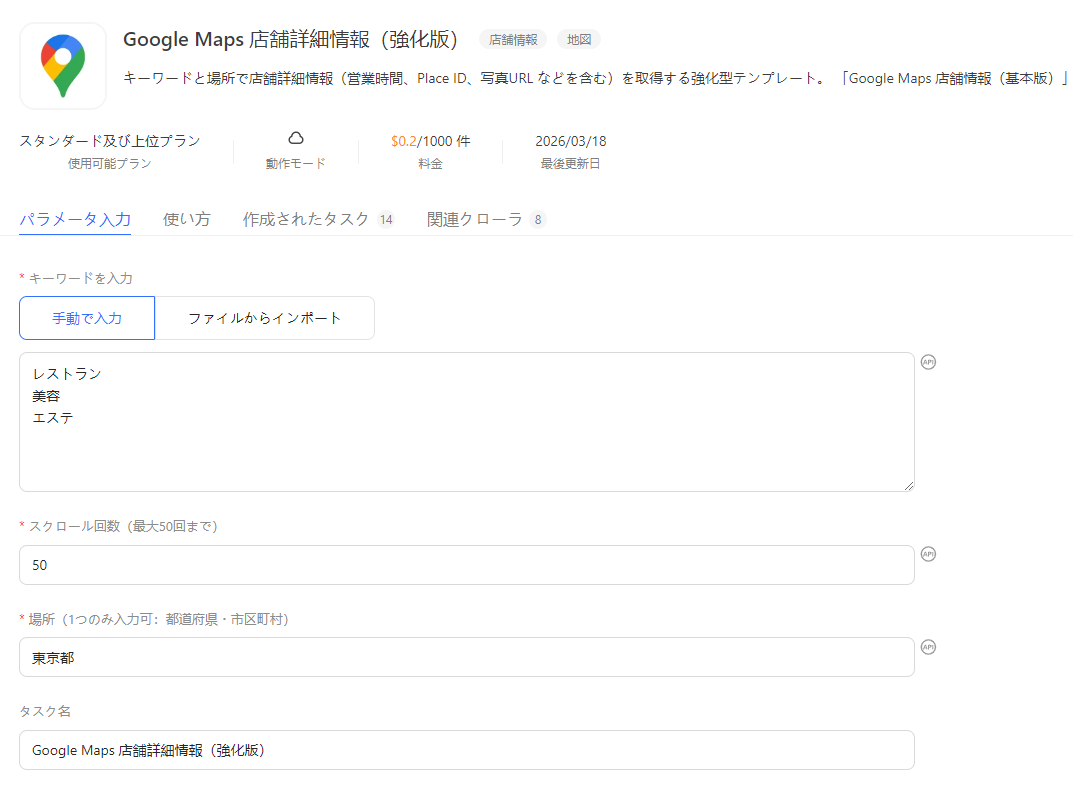The height and width of the screenshot is (789, 1073).
Task: Switch to 手動で入力 mode
Action: (87, 318)
